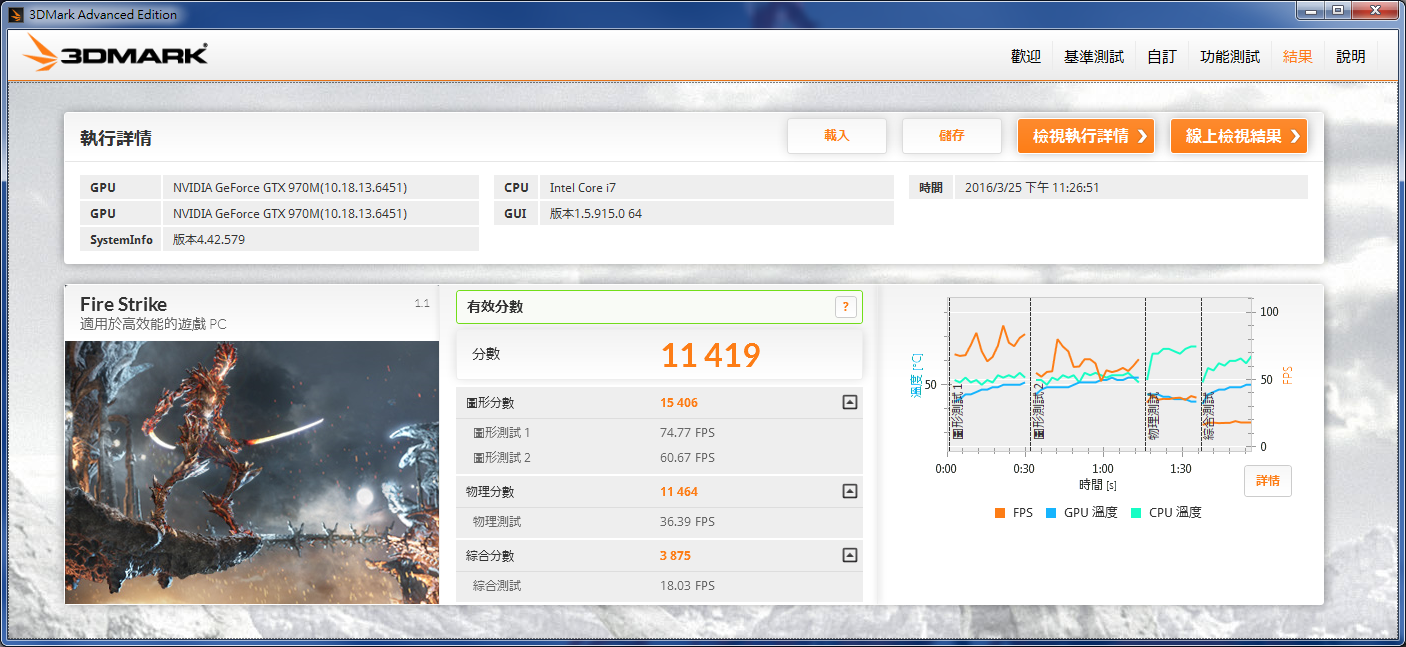Collapse the 圖形分數 section

pos(849,402)
